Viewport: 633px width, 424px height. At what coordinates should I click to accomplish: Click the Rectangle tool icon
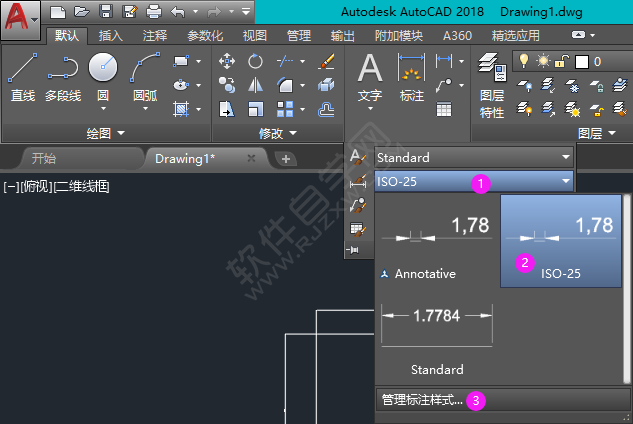point(181,61)
